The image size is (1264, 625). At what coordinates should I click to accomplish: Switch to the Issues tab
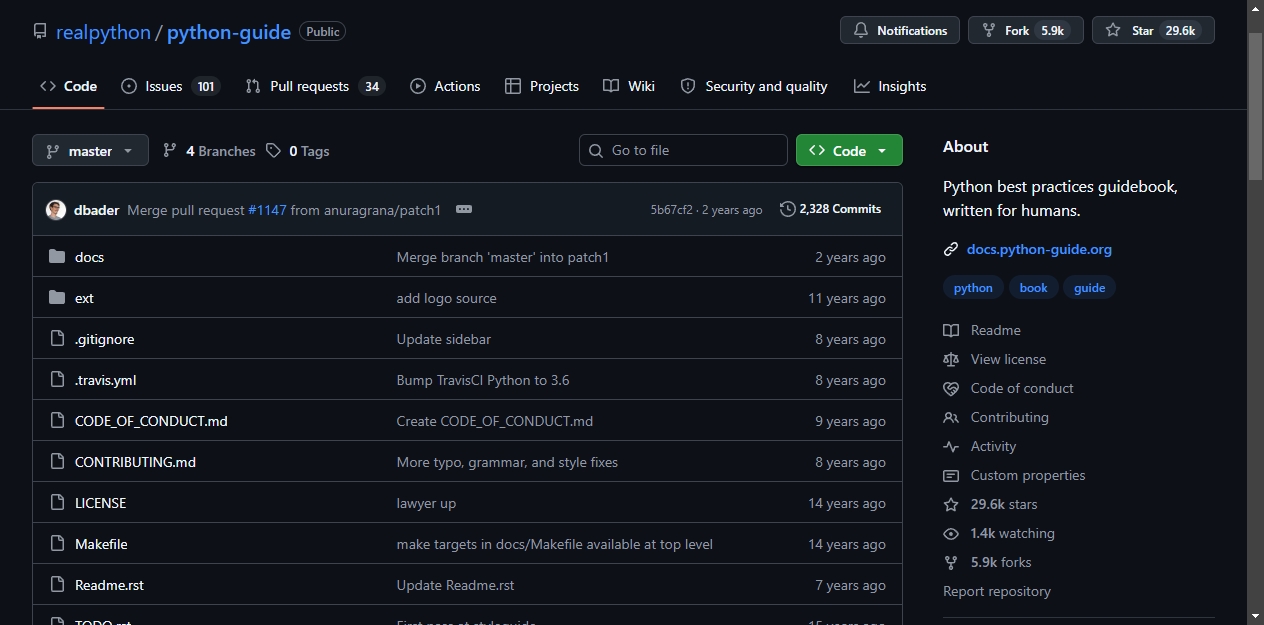(170, 86)
